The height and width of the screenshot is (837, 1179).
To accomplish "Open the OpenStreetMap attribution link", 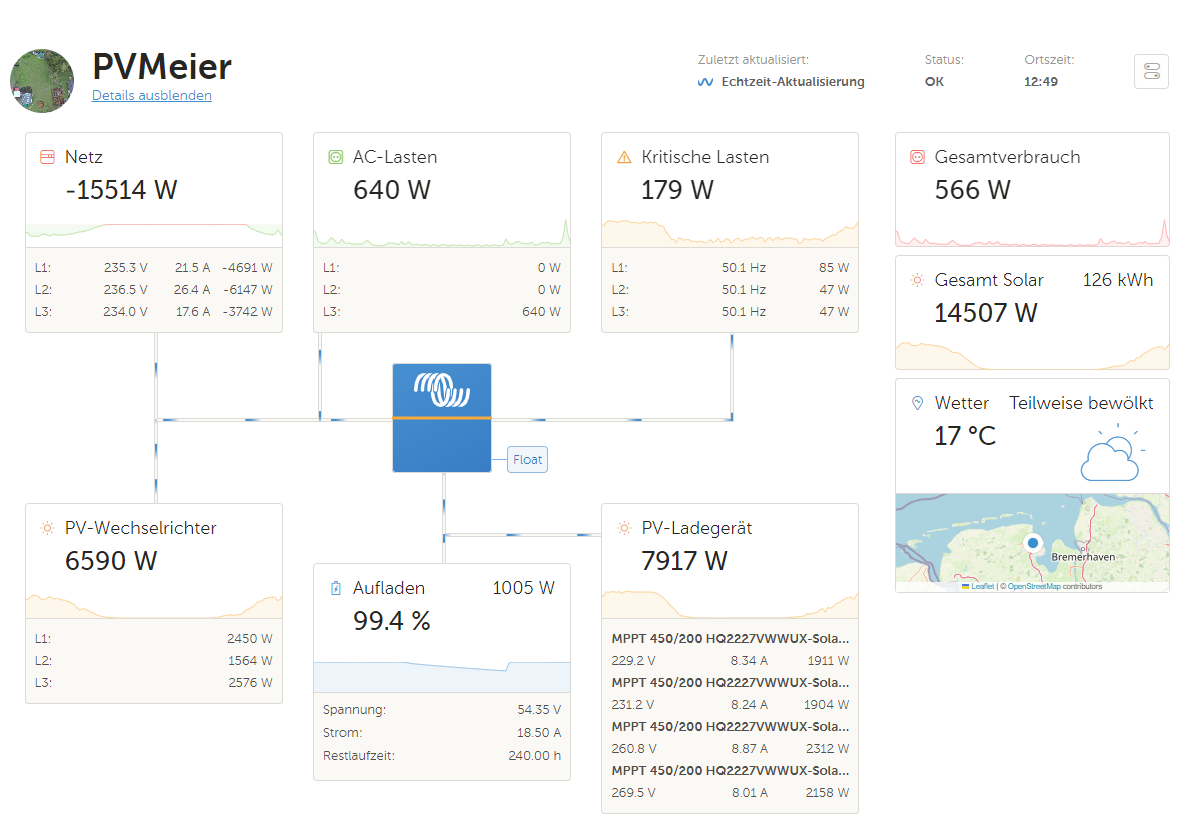I will (x=1034, y=587).
